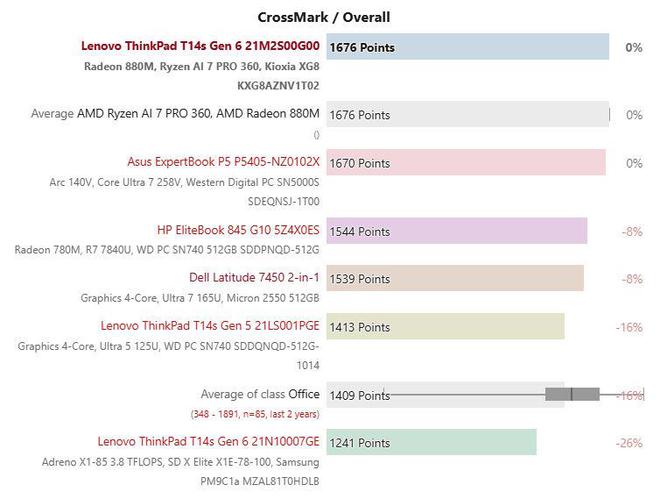Click the green 1241 Points bar
The width and height of the screenshot is (660, 499).
[431, 442]
